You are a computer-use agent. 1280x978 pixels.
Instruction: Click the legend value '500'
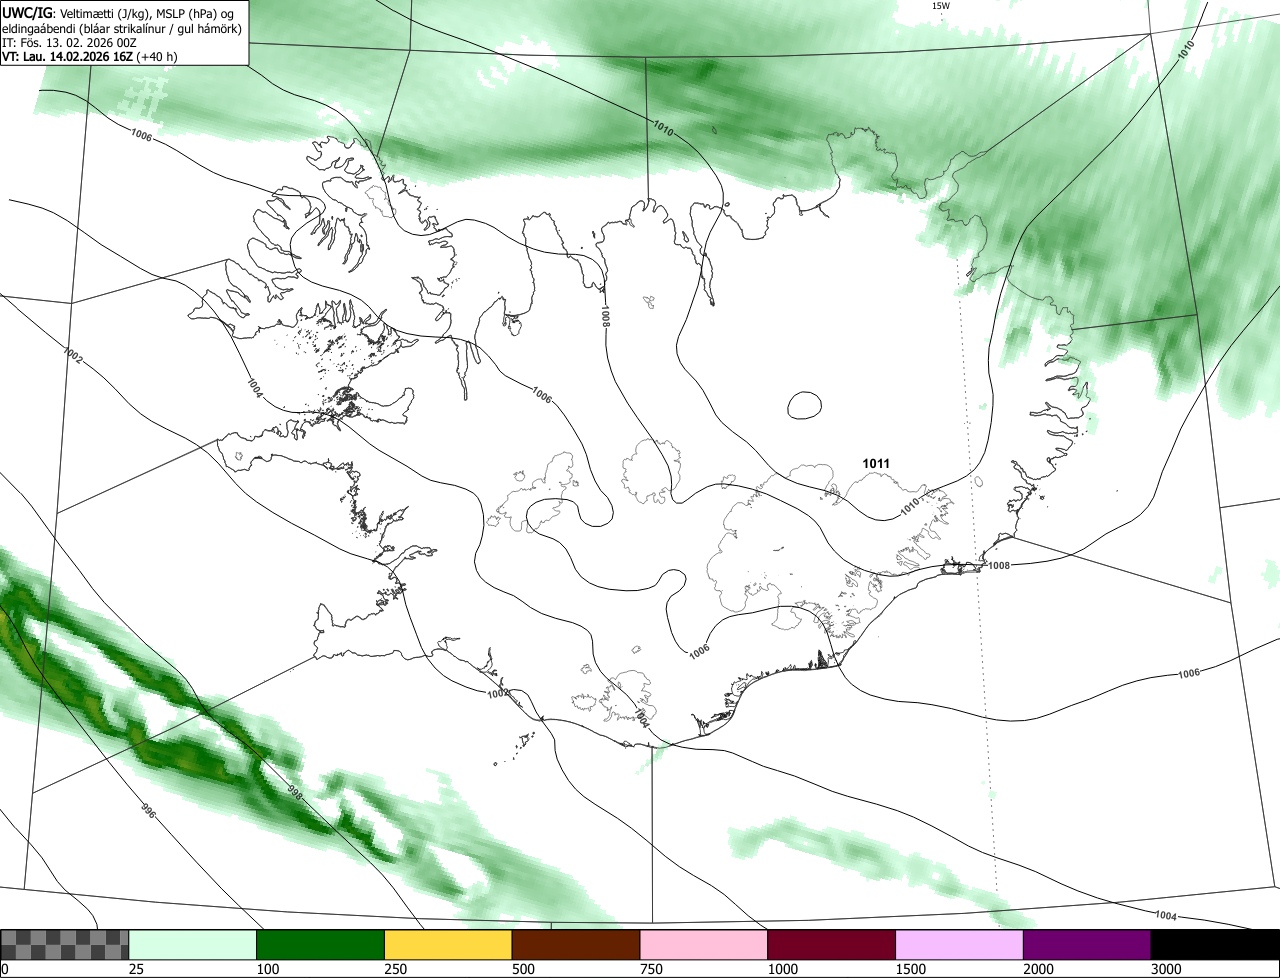click(x=524, y=968)
